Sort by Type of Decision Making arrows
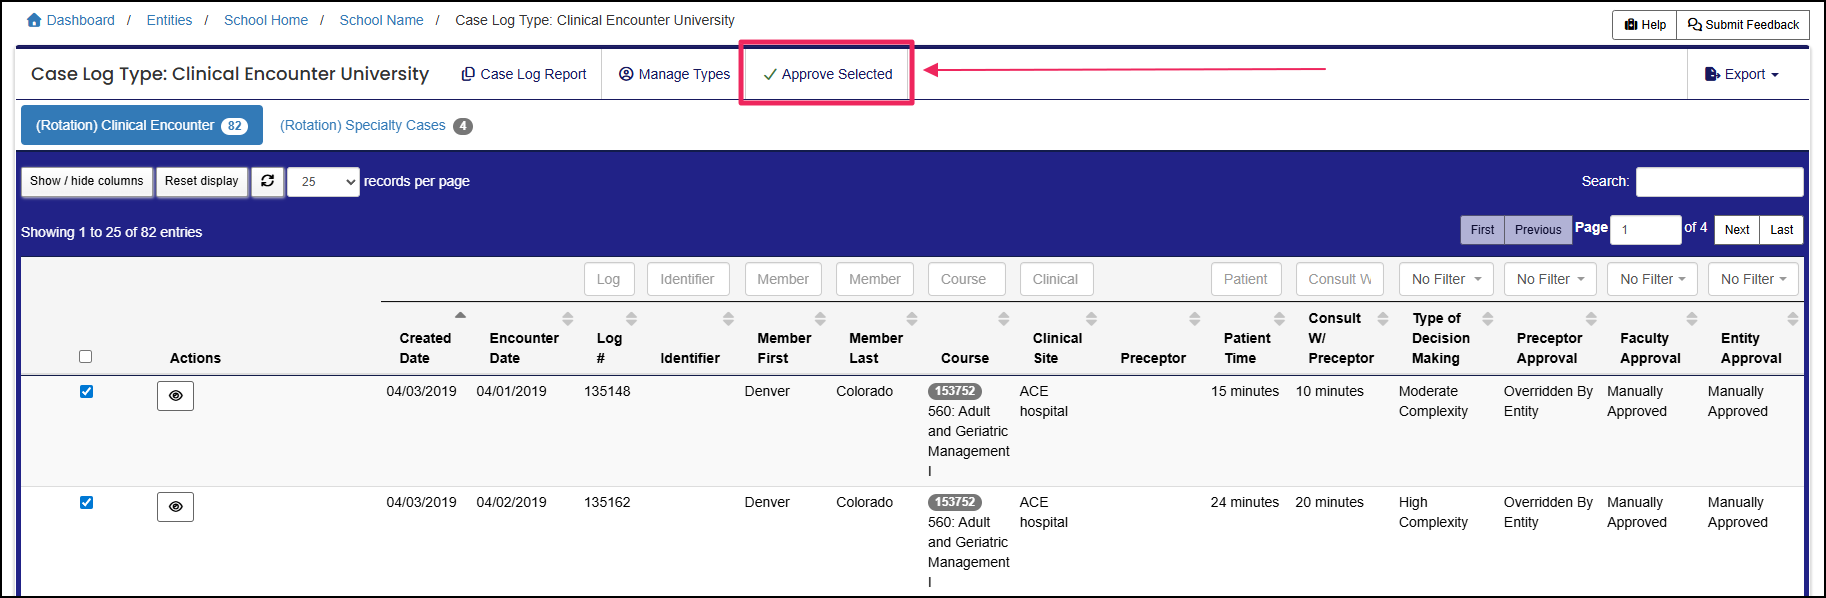Viewport: 1826px width, 598px height. (1487, 319)
